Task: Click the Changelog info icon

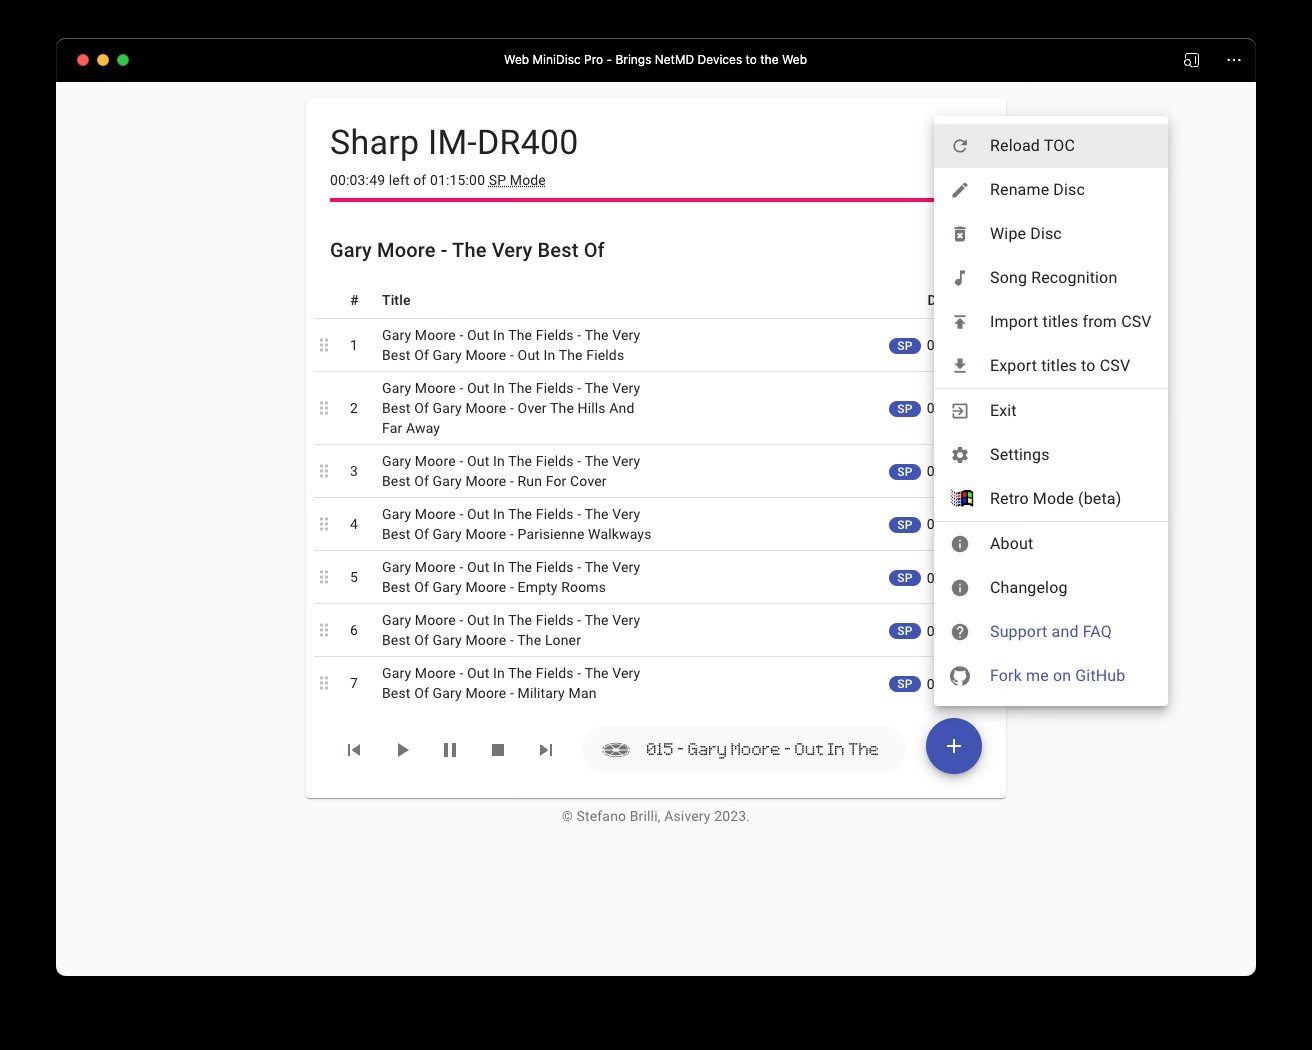Action: click(960, 588)
